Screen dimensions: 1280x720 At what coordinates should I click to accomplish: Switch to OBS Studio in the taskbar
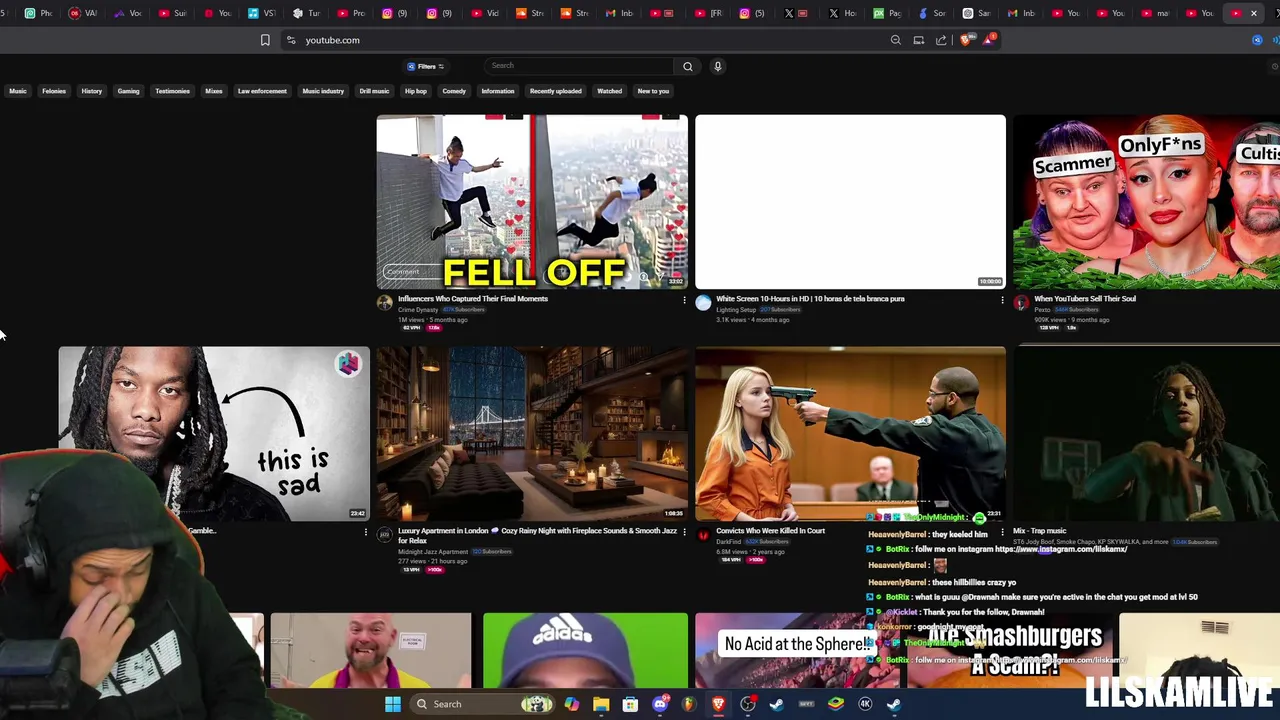coord(748,704)
